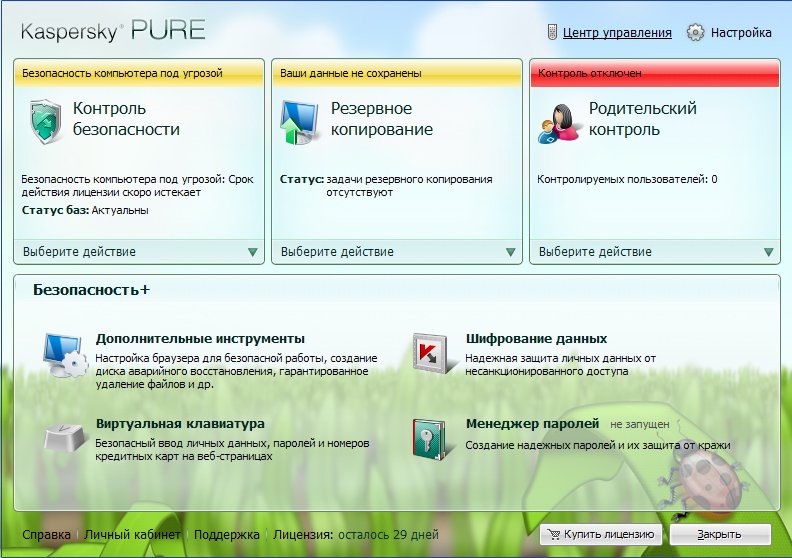The image size is (792, 558).
Task: Click the control center remote icon
Action: pos(552,32)
